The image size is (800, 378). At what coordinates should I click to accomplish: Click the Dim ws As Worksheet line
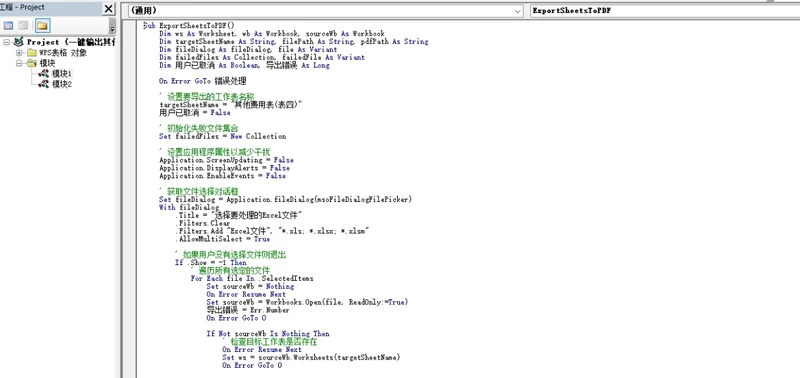(x=271, y=34)
